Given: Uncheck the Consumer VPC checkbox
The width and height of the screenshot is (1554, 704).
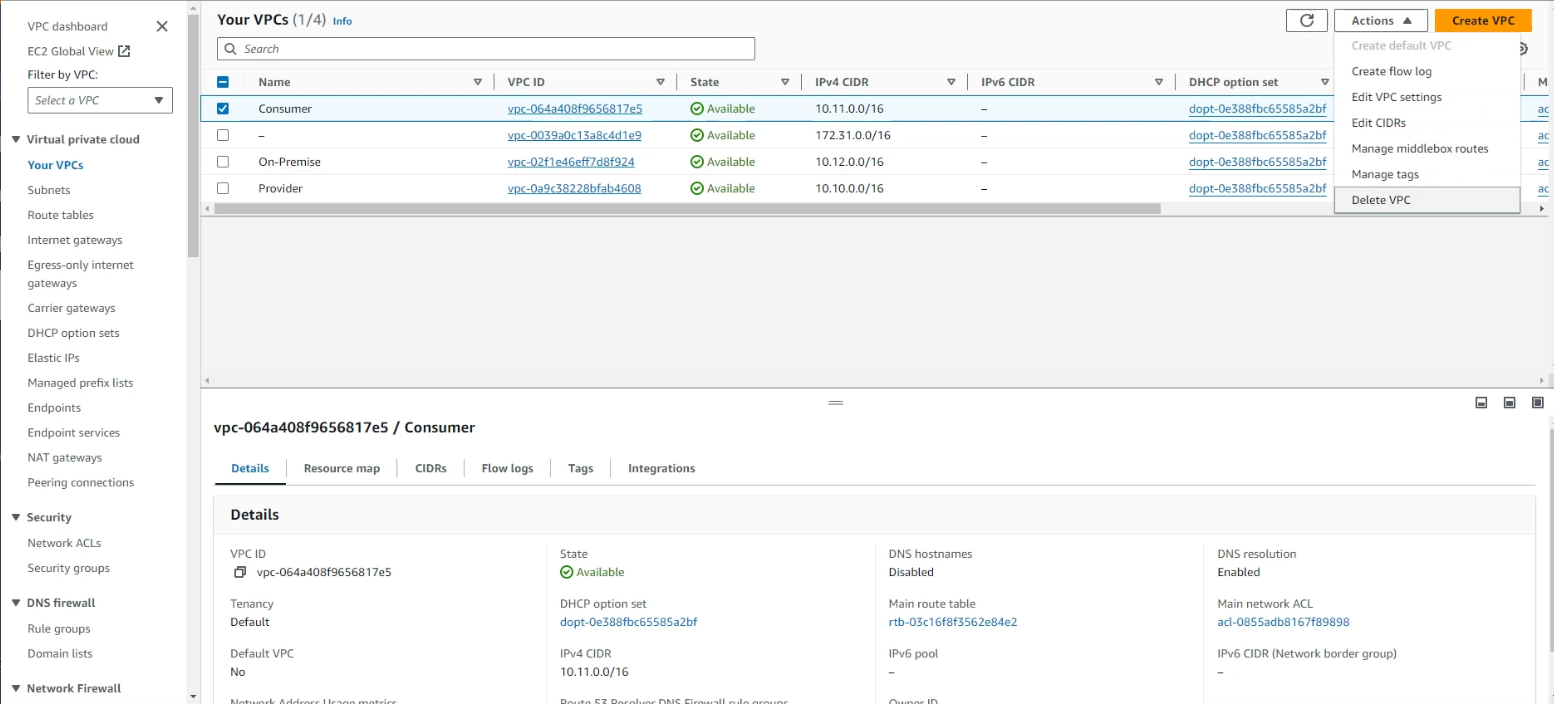Looking at the screenshot, I should (223, 109).
